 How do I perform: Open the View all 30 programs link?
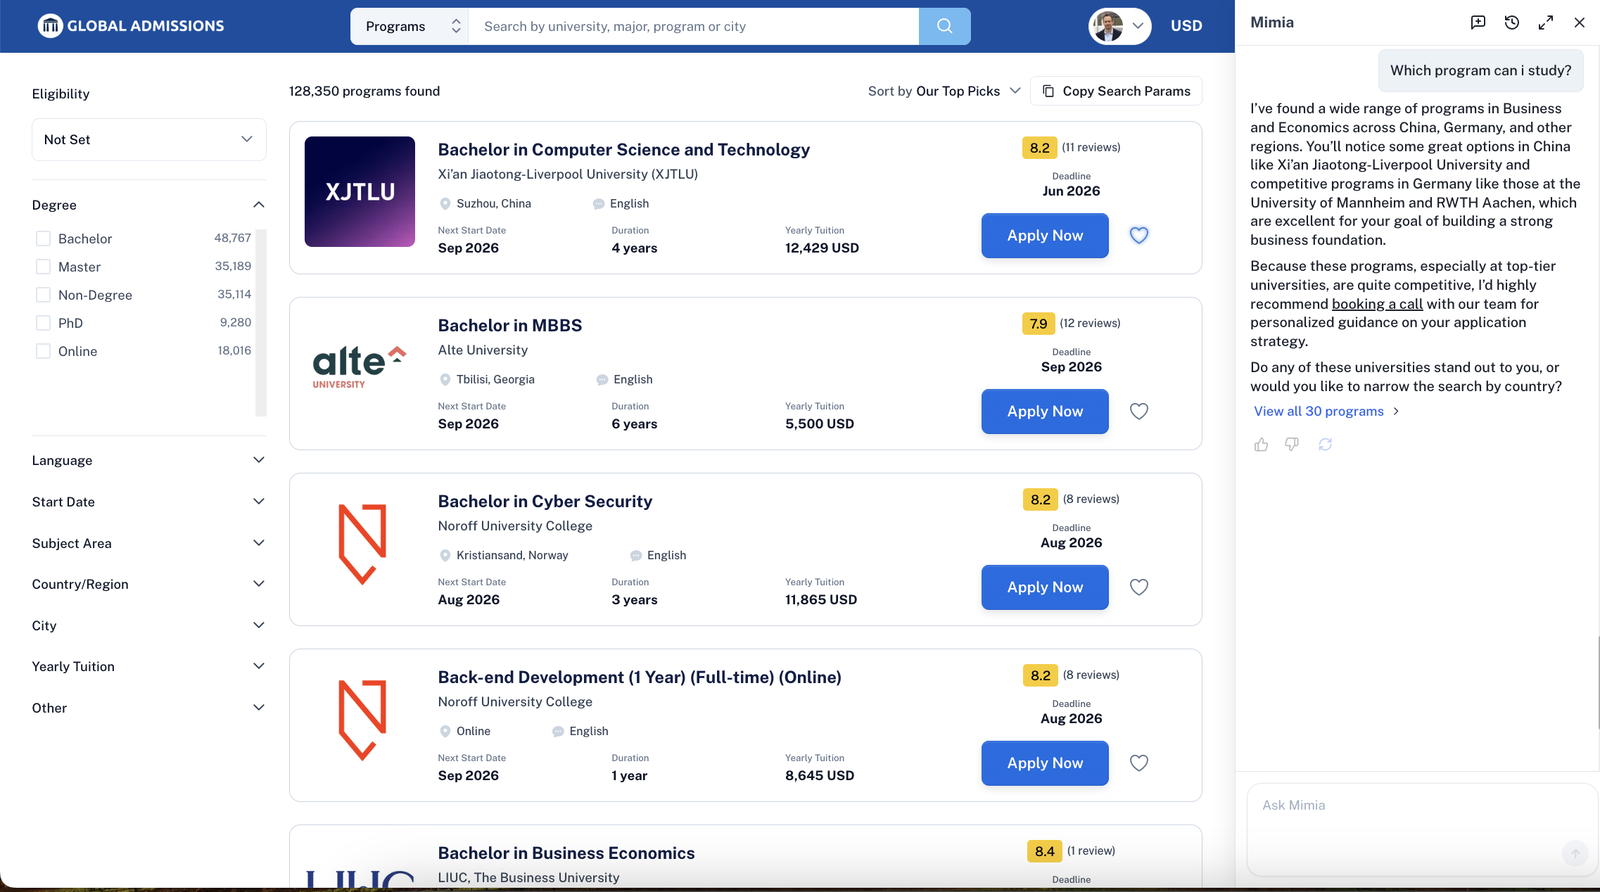click(x=1319, y=411)
